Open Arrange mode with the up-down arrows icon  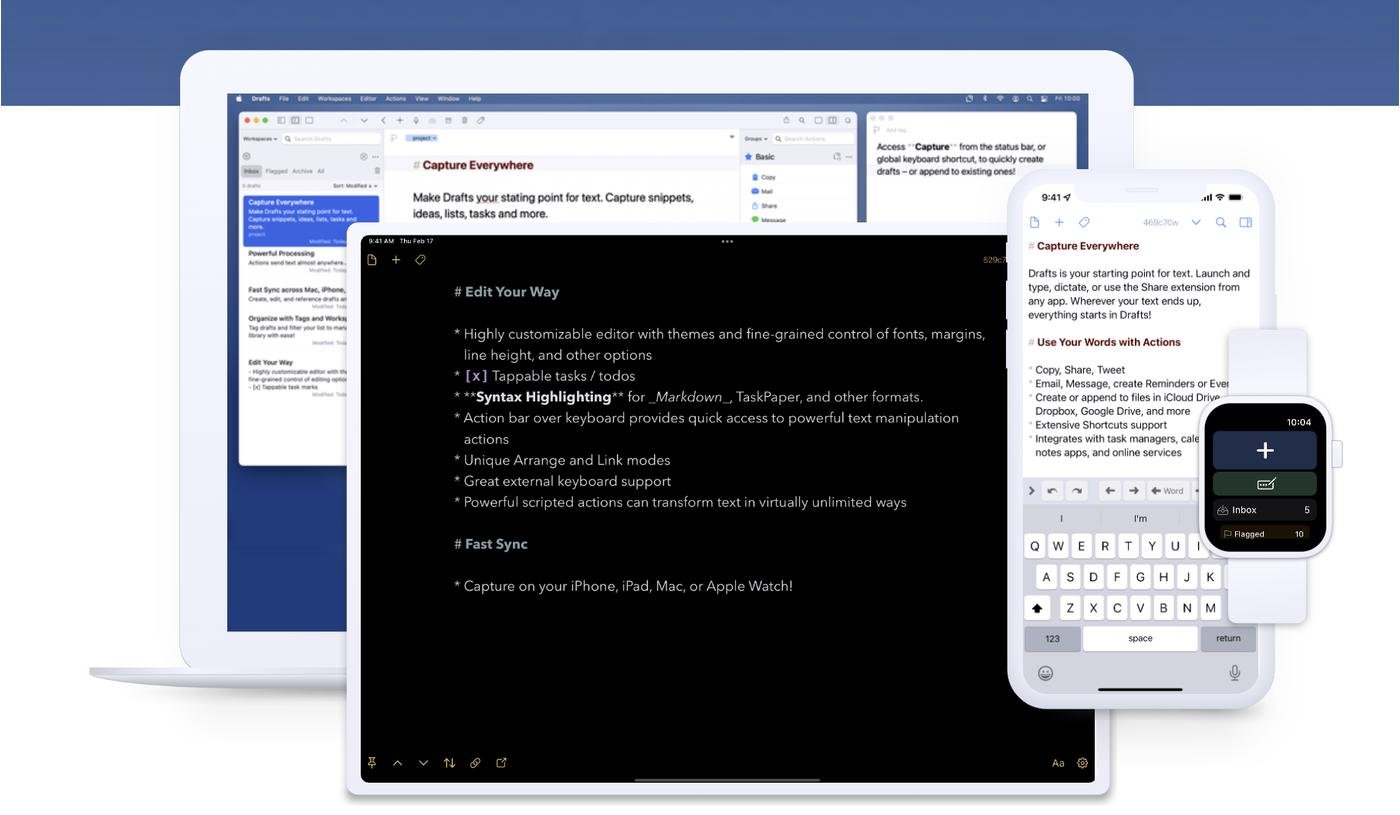click(449, 763)
